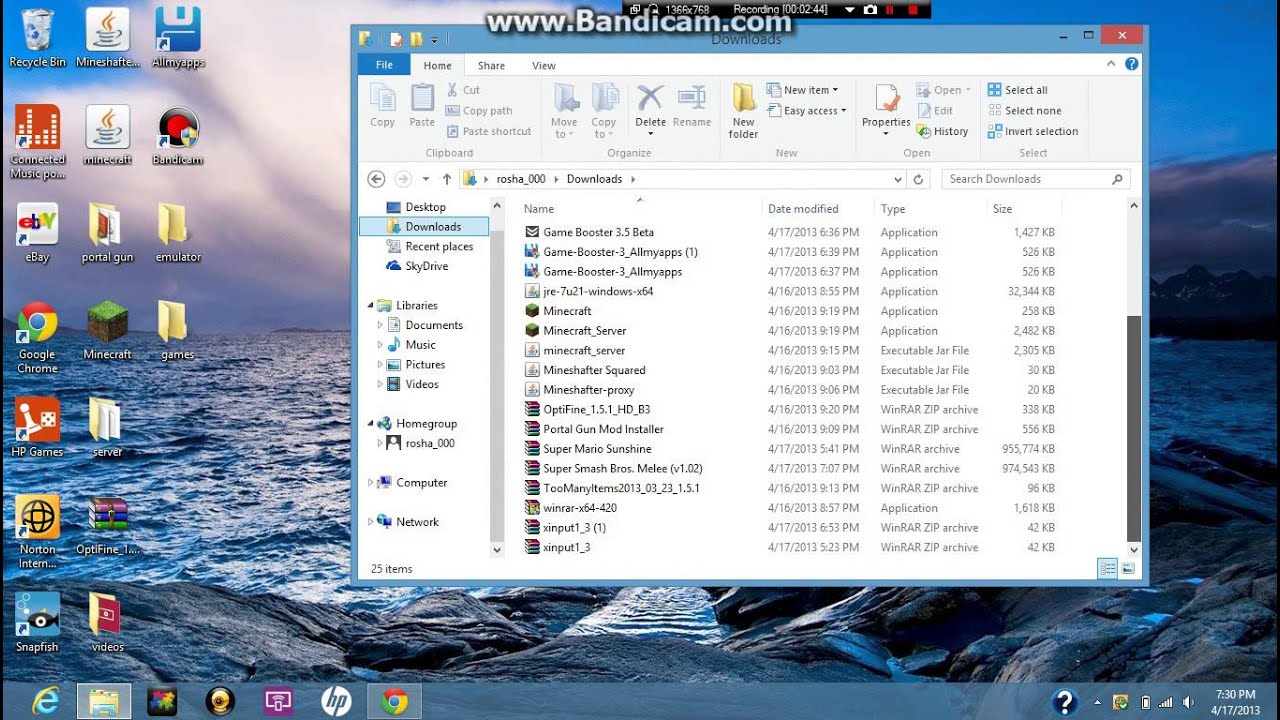This screenshot has height=720, width=1280.
Task: Collapse the ribbon with the chevron
Action: click(1111, 64)
